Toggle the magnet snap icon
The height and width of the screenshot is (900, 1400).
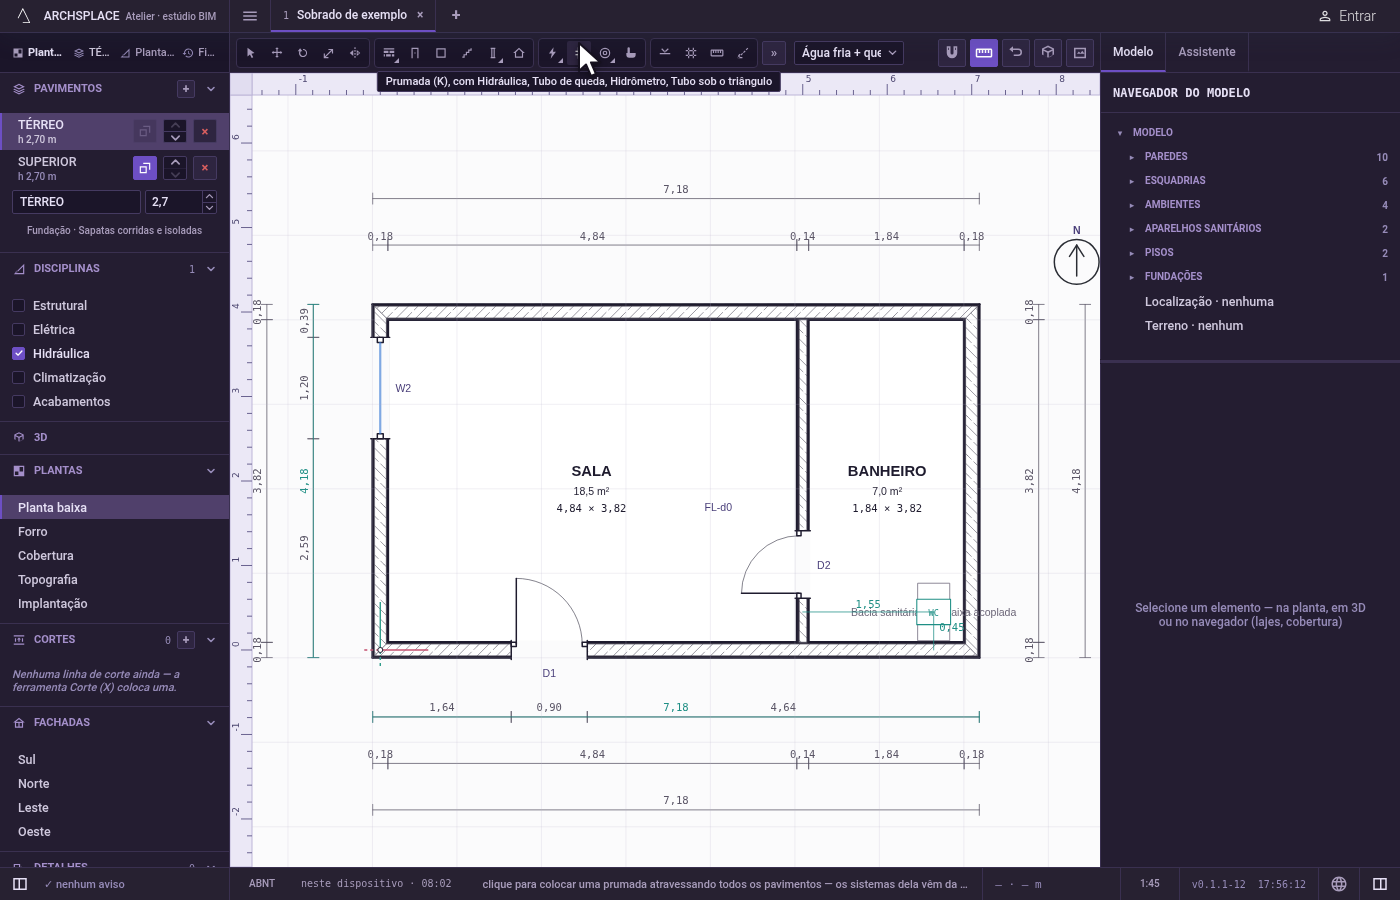(952, 52)
